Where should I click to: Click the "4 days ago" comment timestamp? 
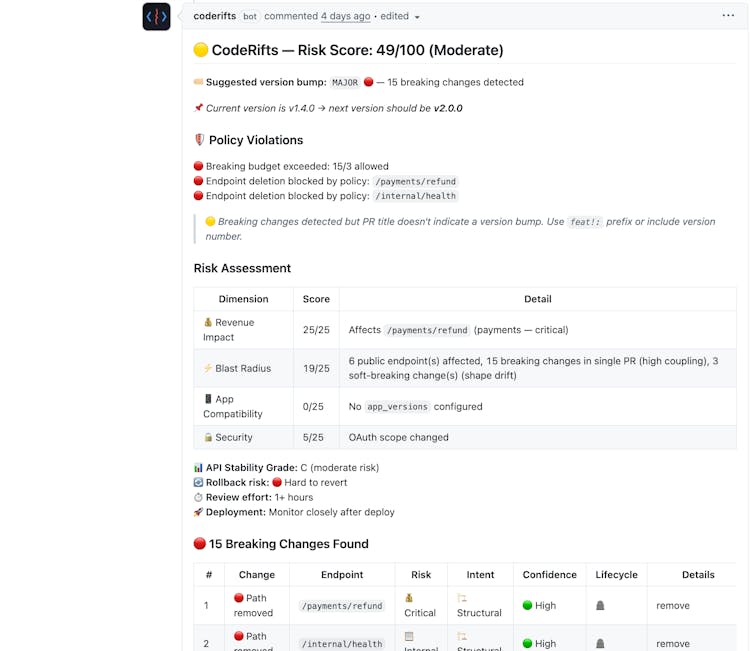point(345,16)
